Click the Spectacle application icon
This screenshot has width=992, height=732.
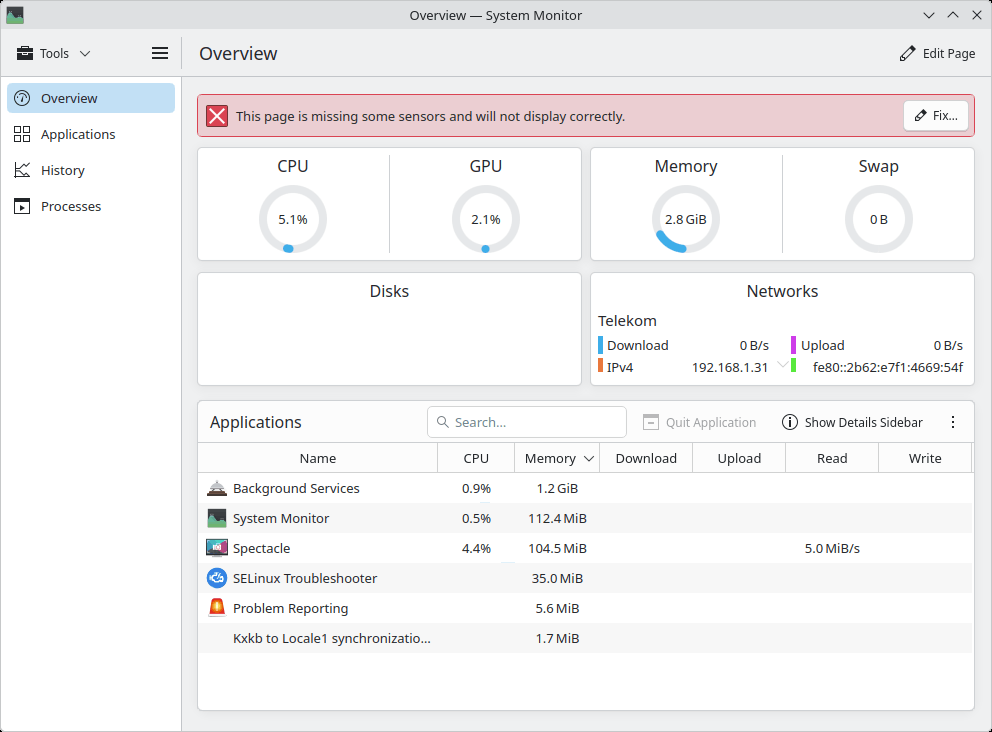[217, 548]
